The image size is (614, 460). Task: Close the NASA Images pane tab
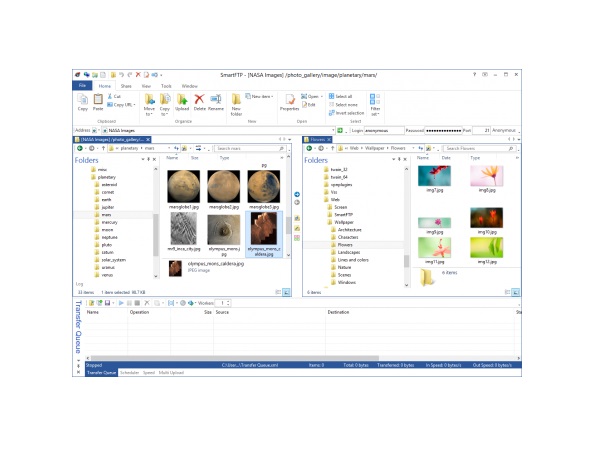coord(148,139)
